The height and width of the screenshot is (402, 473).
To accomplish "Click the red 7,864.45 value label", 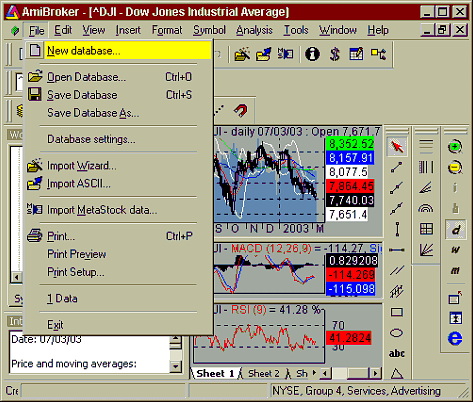I will pos(350,186).
